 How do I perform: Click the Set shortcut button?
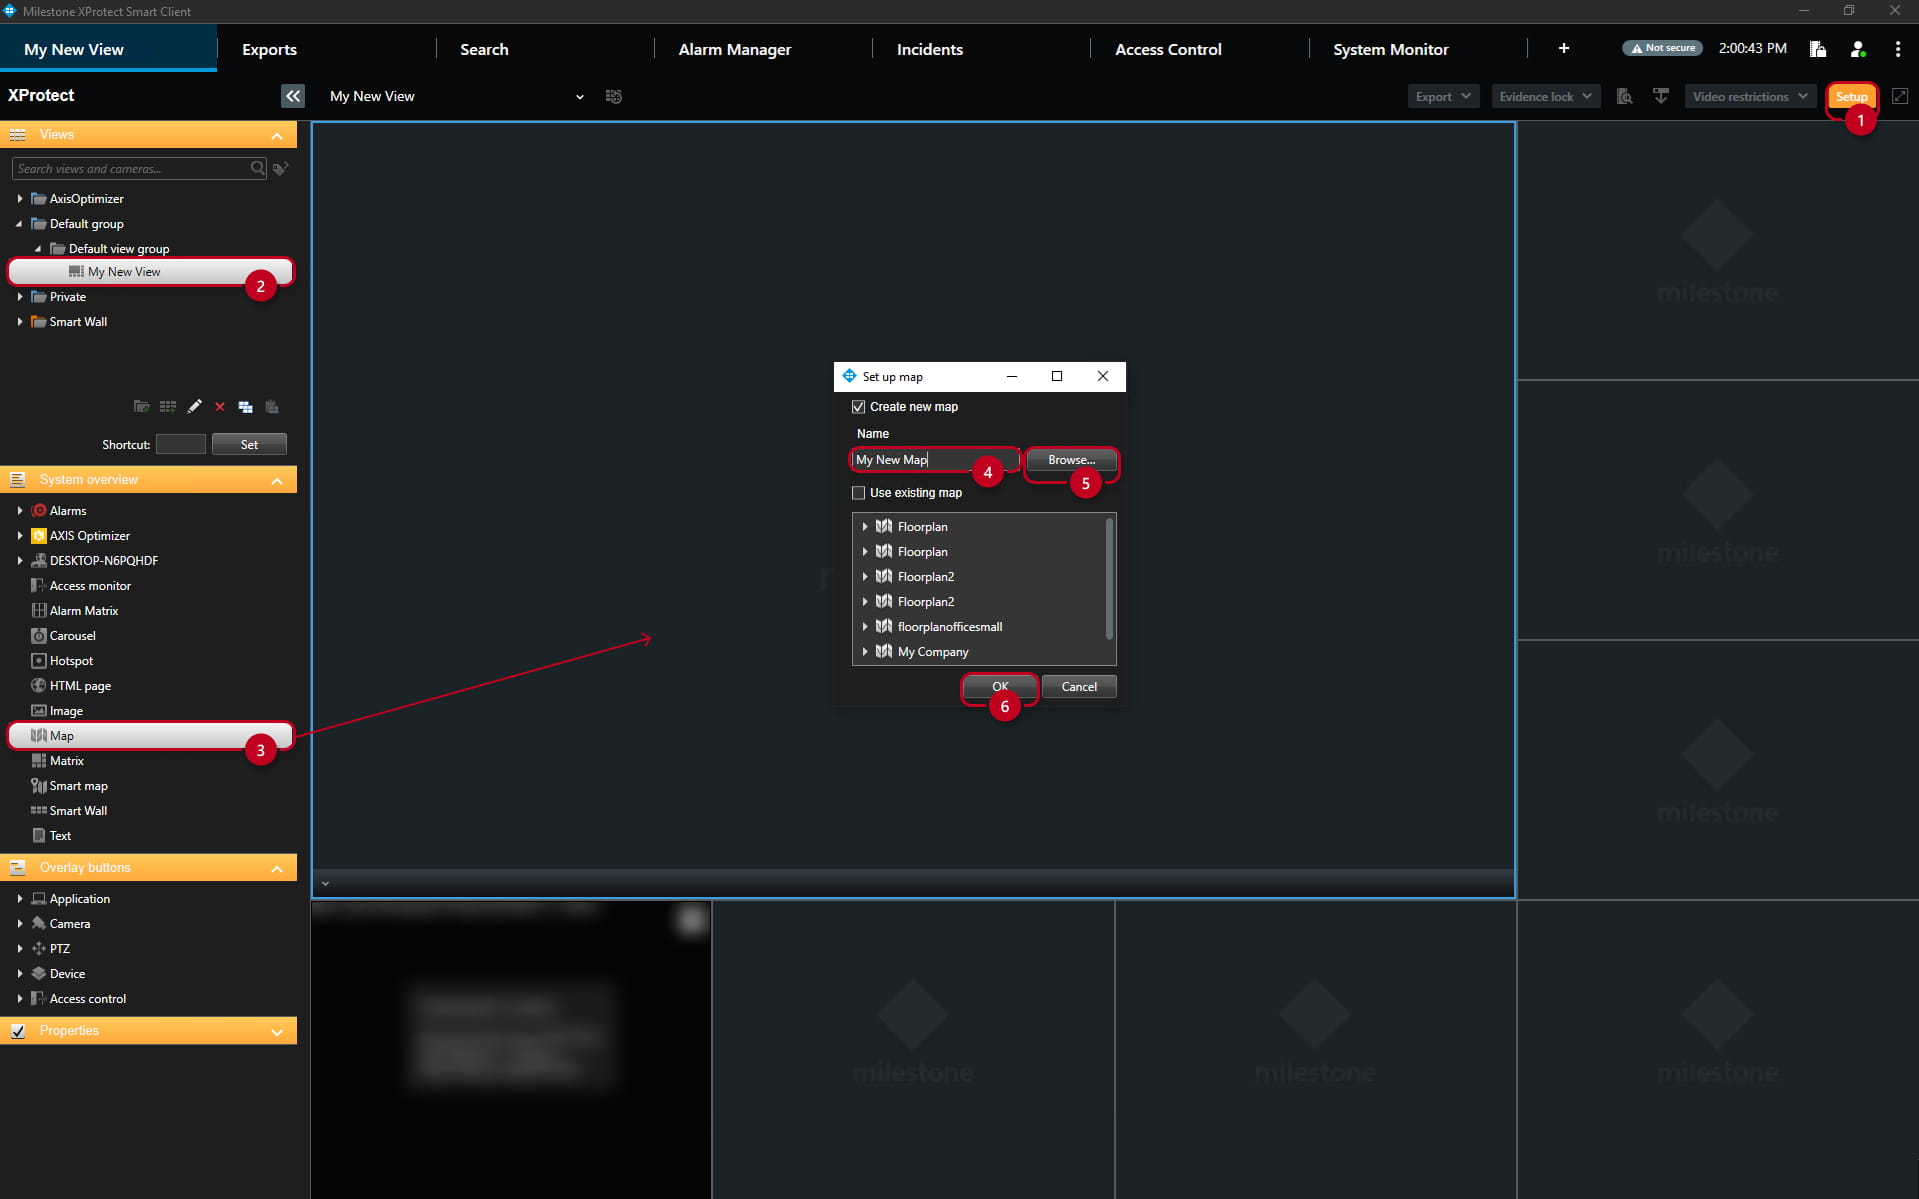(x=249, y=444)
